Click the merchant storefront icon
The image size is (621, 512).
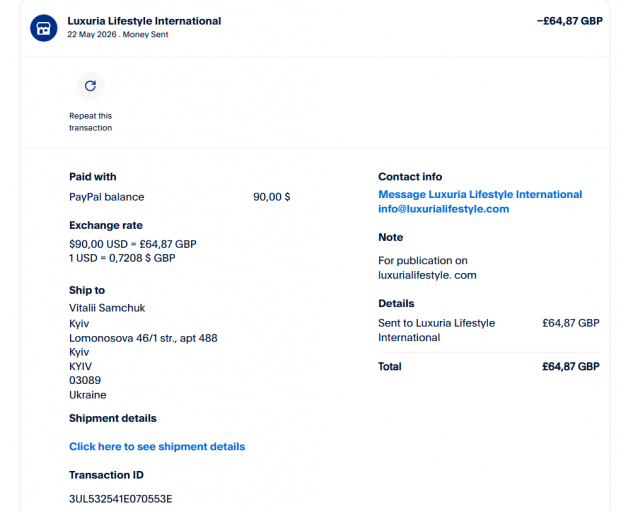[x=44, y=28]
